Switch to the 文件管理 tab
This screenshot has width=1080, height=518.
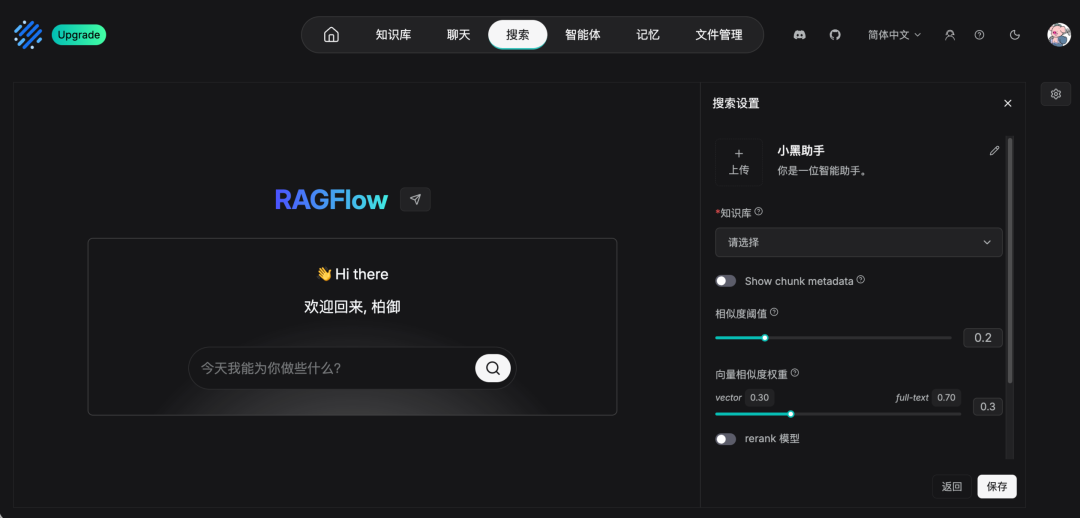click(x=718, y=34)
